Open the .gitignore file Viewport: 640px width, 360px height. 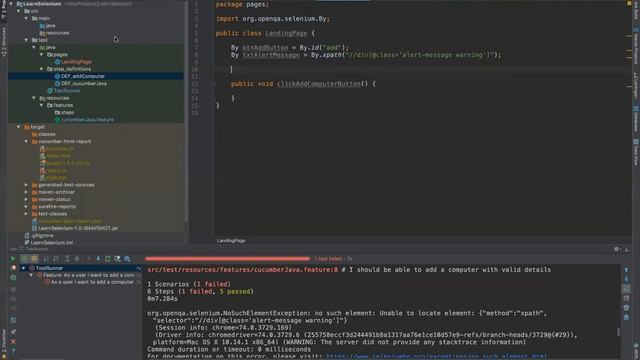click(42, 236)
